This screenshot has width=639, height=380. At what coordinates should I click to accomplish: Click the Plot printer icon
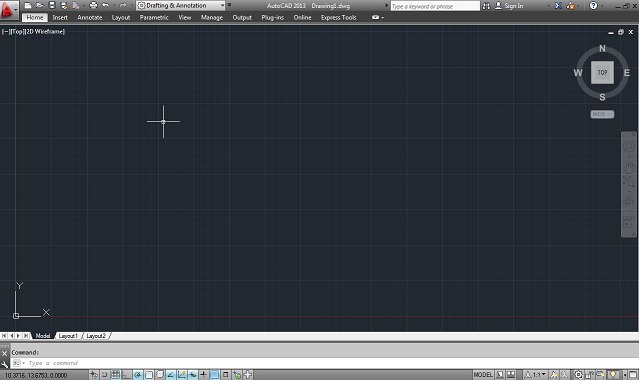pyautogui.click(x=93, y=5)
